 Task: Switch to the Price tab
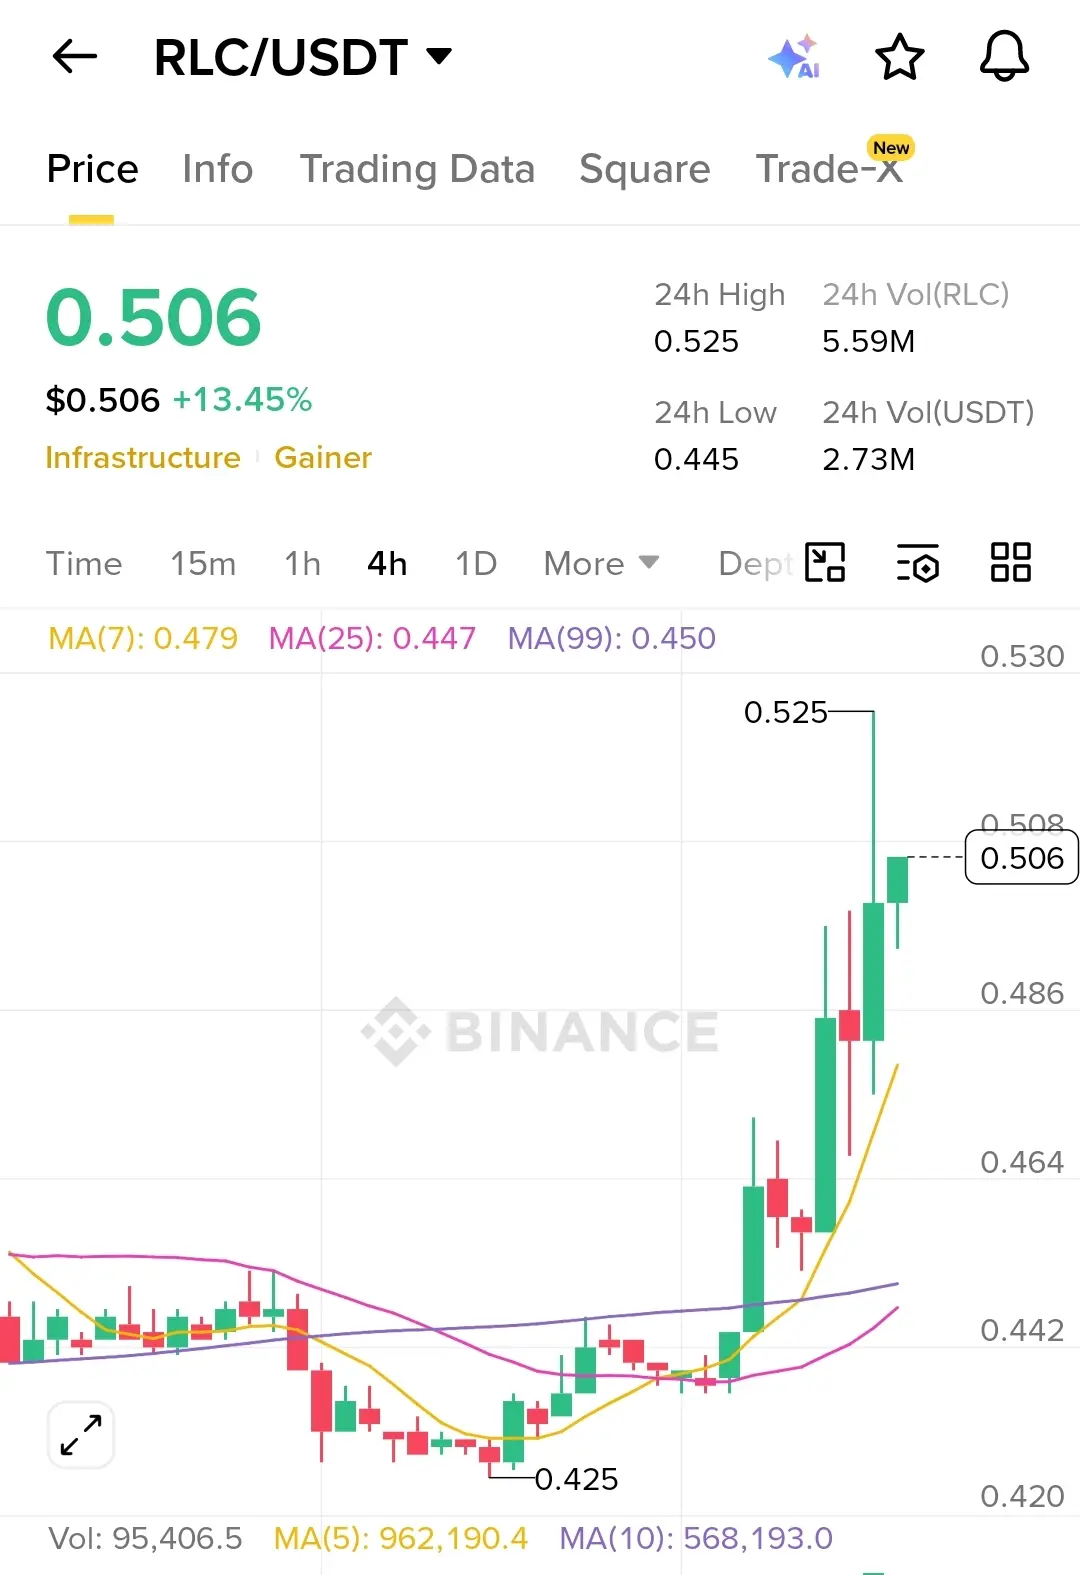(x=92, y=169)
